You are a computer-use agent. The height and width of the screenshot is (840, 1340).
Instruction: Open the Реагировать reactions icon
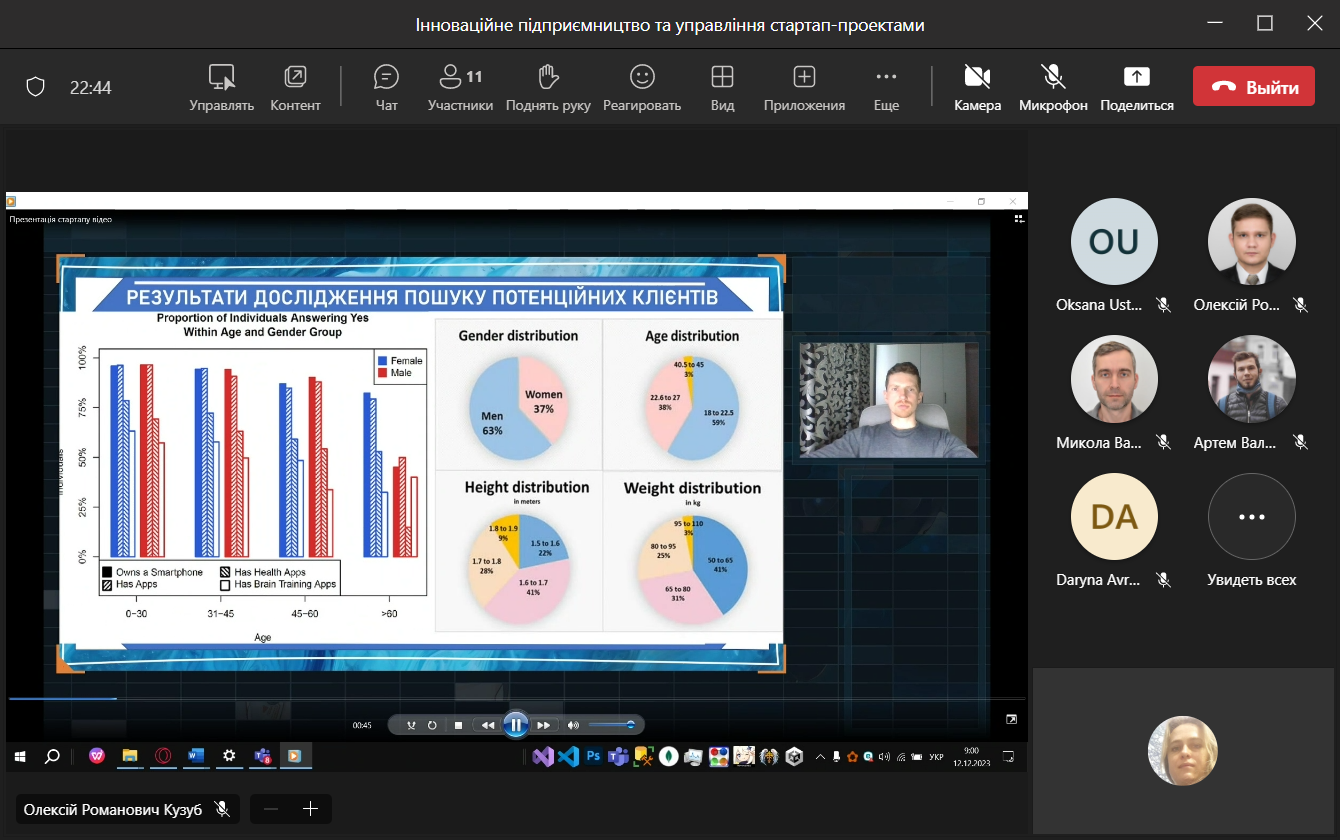pyautogui.click(x=641, y=87)
